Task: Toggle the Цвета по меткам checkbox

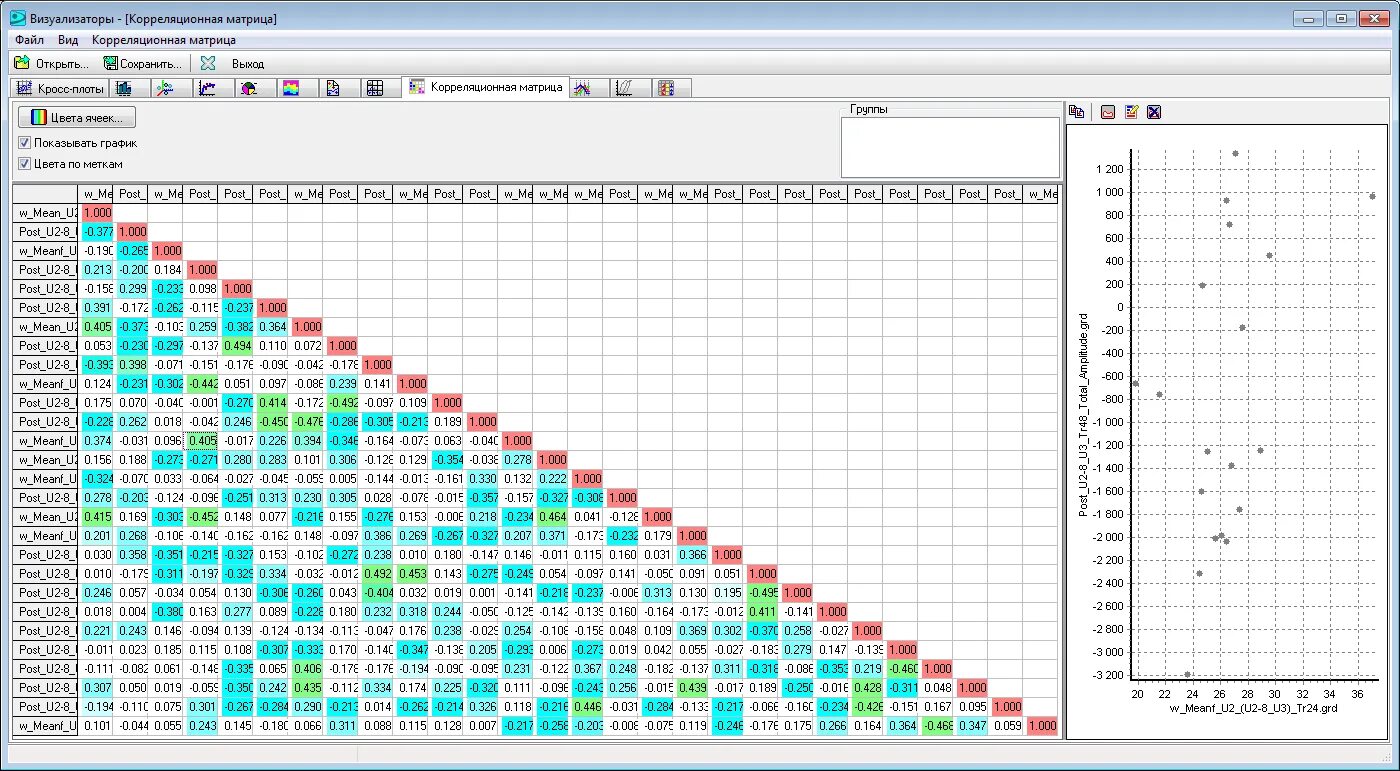Action: tap(25, 164)
